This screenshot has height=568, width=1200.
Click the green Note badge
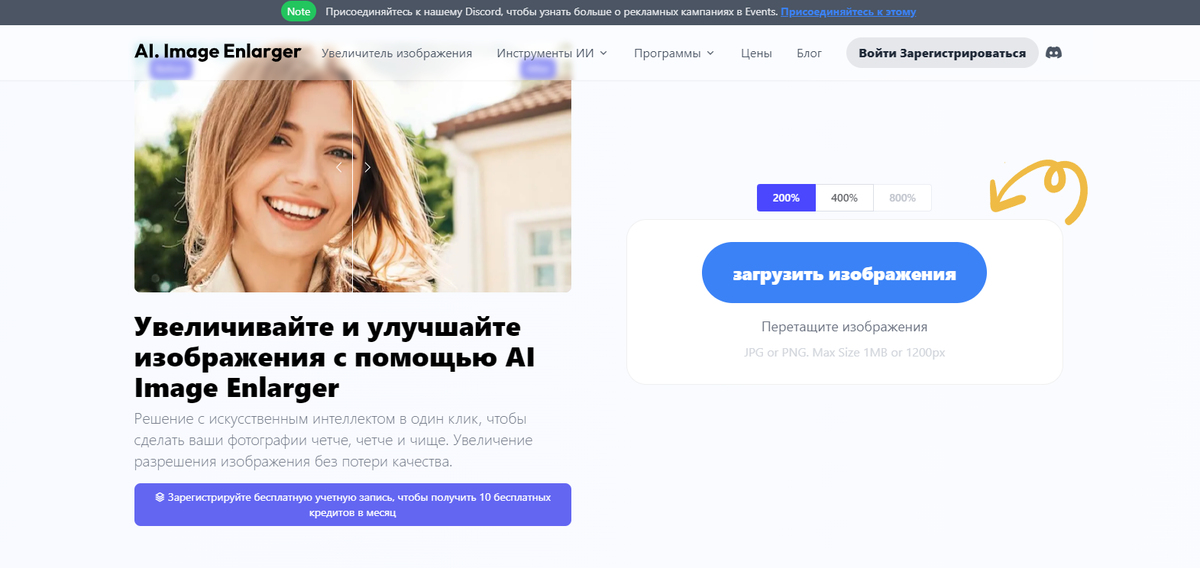point(298,12)
